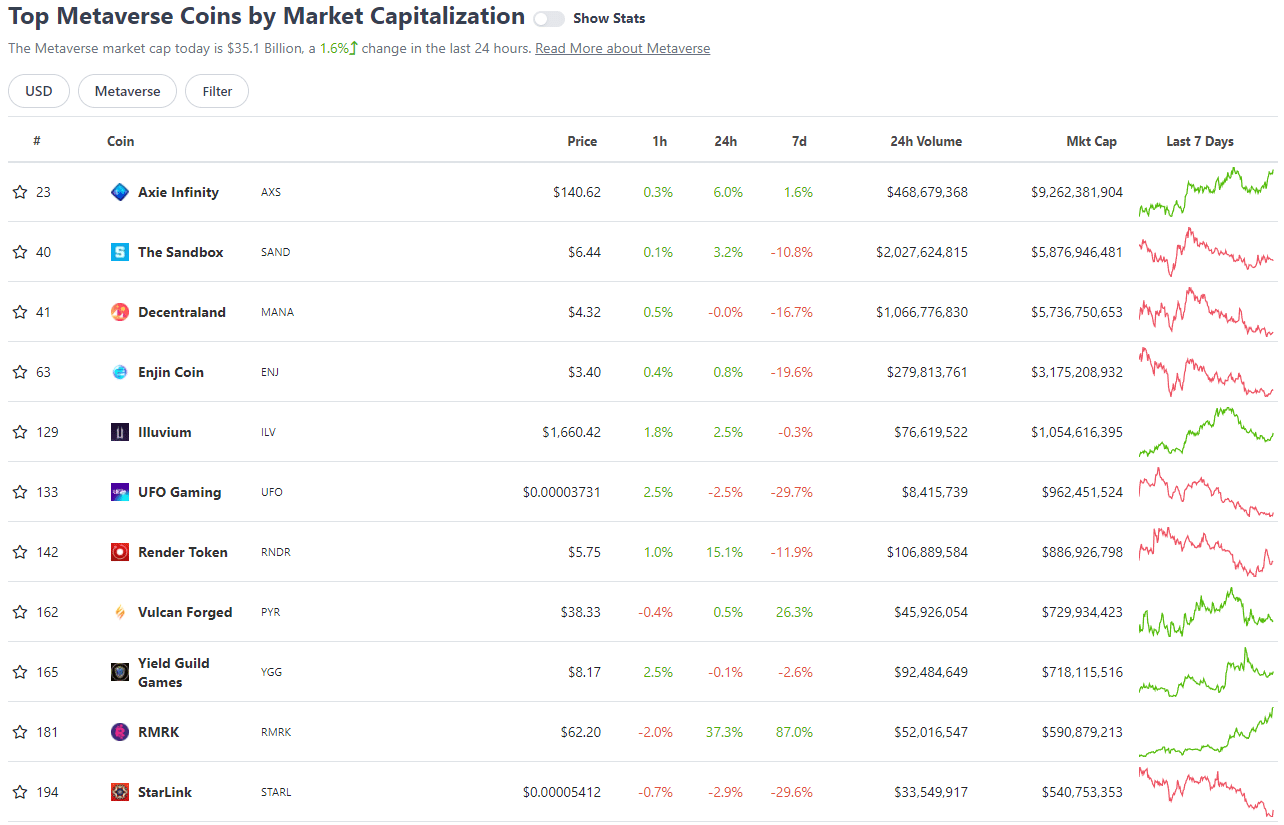Mark Yield Guild Games with its star

click(x=20, y=672)
